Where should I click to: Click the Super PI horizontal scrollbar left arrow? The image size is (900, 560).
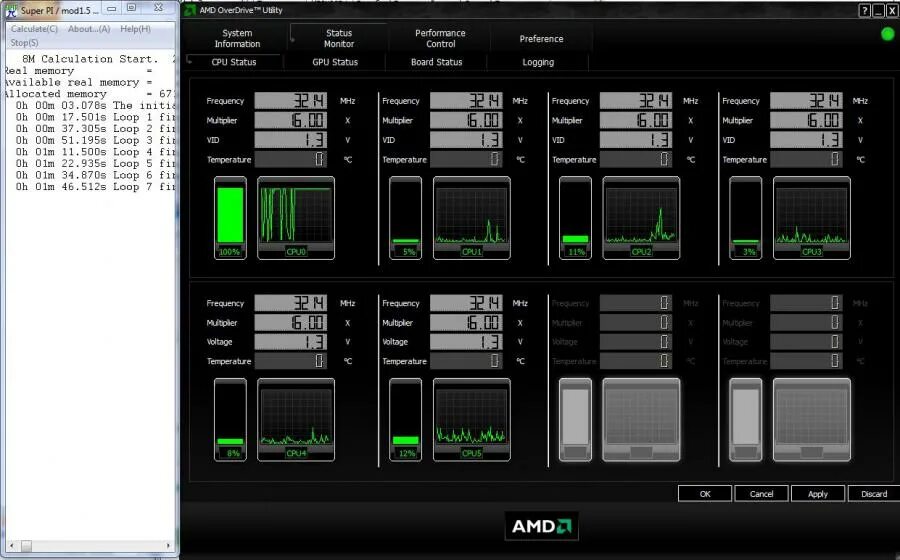point(11,546)
